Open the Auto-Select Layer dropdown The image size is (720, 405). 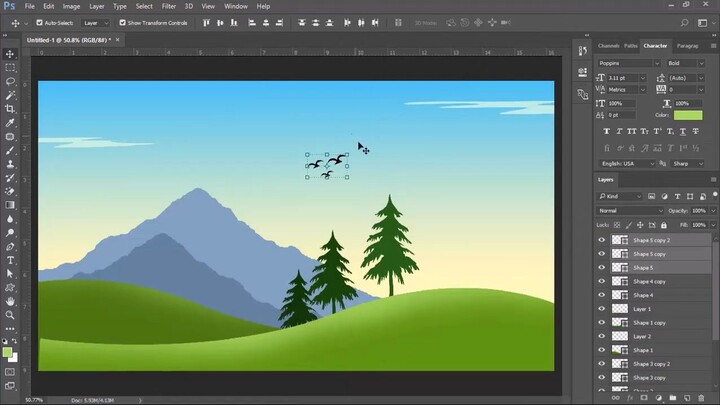(96, 23)
